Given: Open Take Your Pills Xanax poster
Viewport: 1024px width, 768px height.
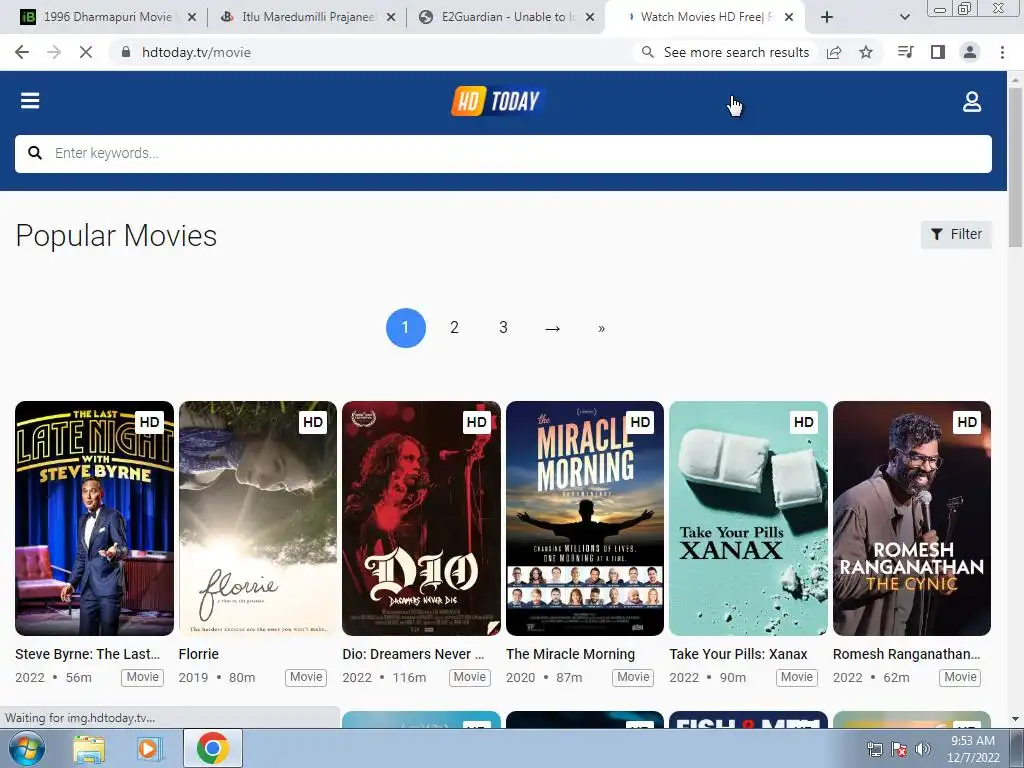Looking at the screenshot, I should coord(748,518).
